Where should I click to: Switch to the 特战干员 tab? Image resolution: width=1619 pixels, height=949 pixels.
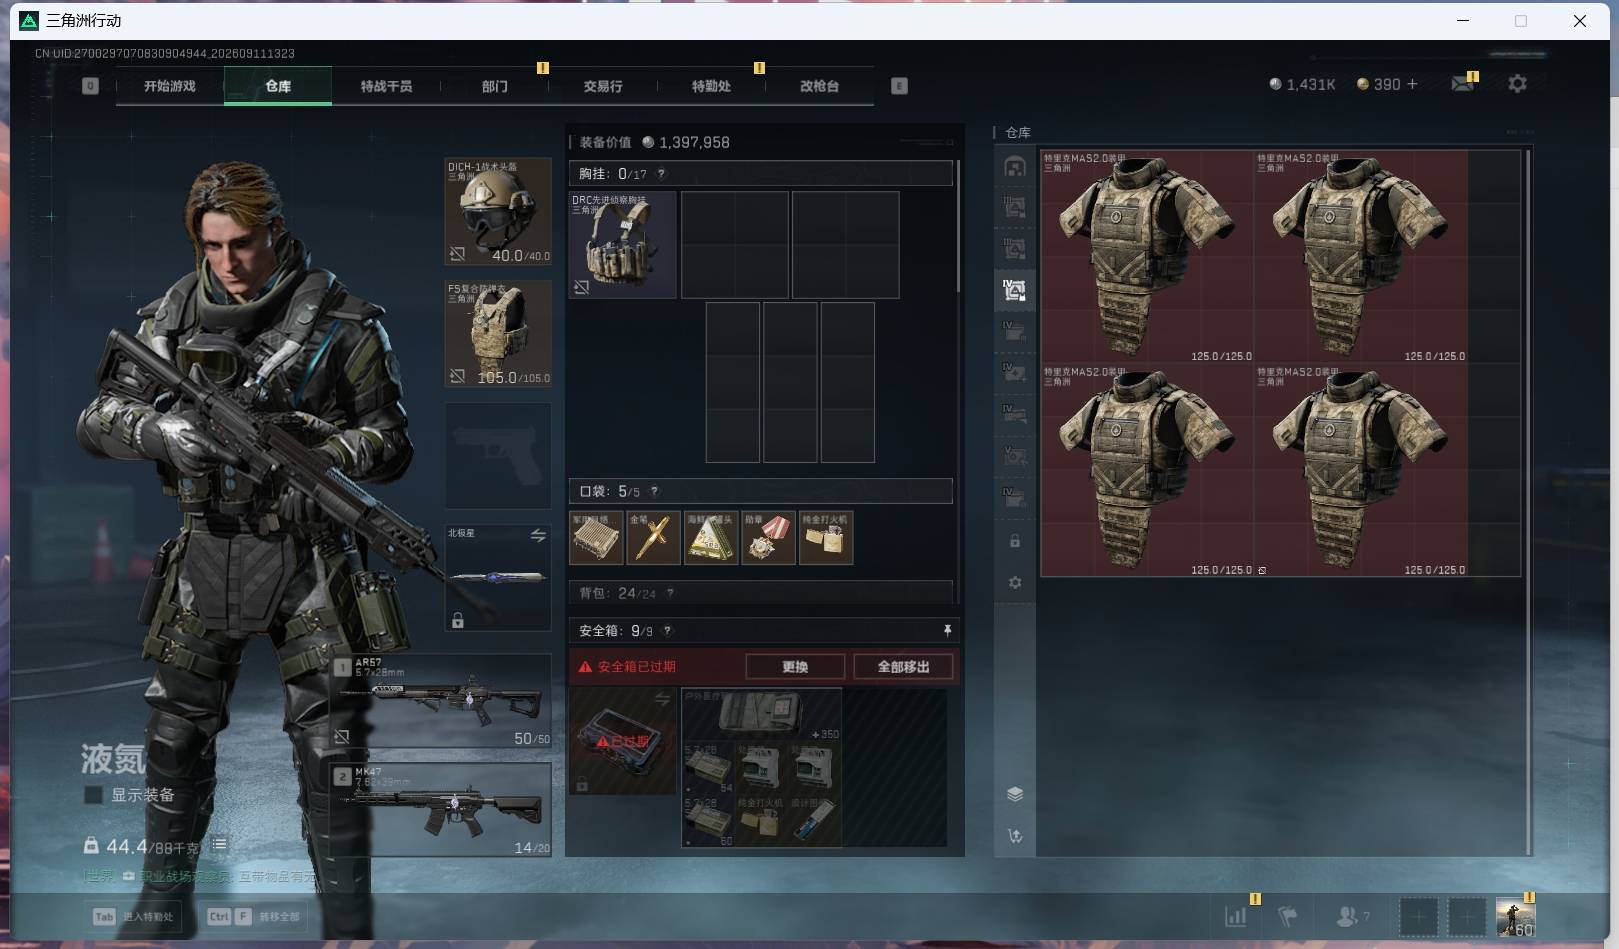tap(386, 86)
